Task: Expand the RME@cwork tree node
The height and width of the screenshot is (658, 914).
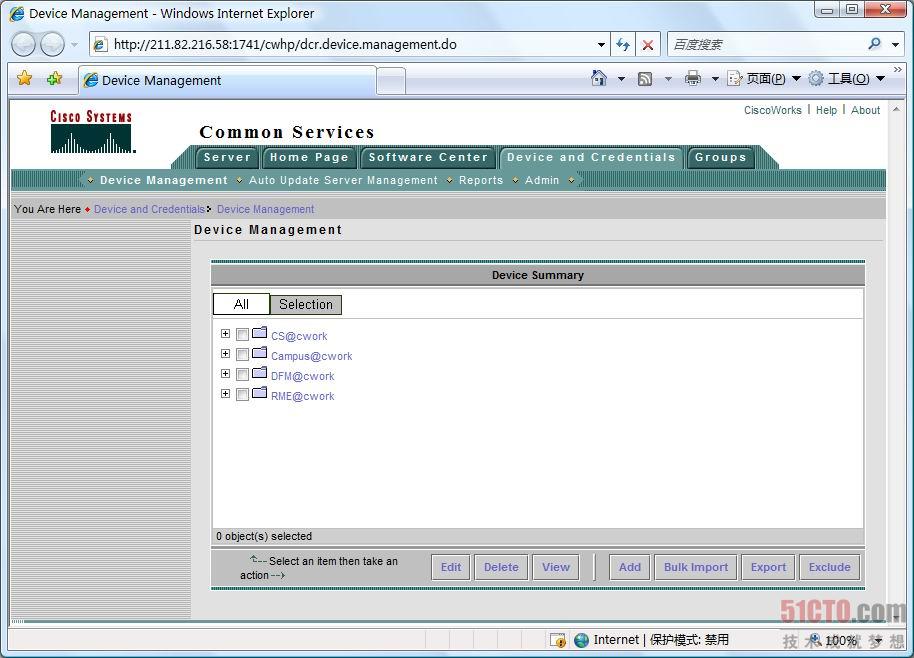Action: click(x=226, y=393)
